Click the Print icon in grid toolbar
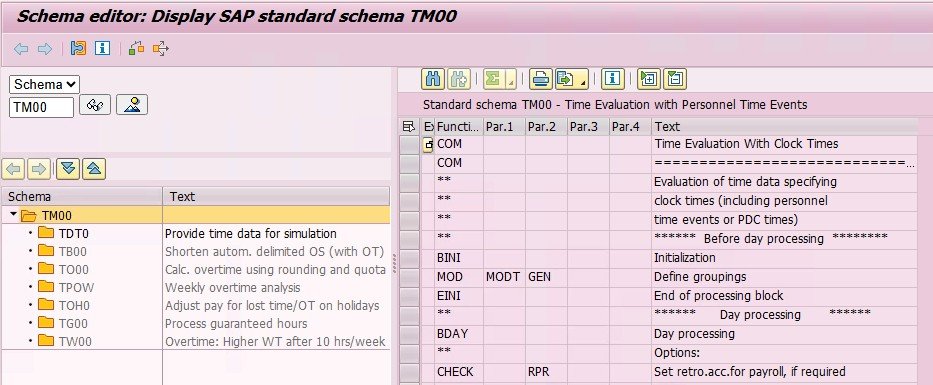Image resolution: width=933 pixels, height=385 pixels. 540,79
